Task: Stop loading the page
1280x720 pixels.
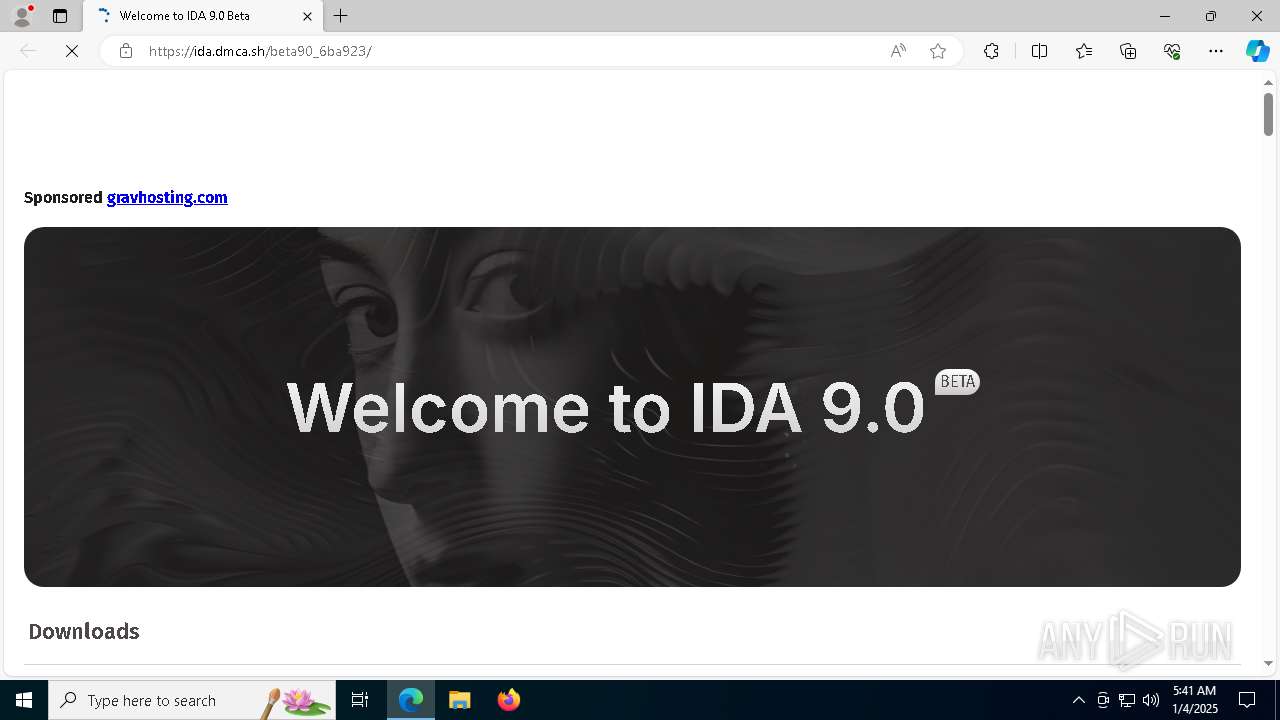Action: tap(72, 51)
